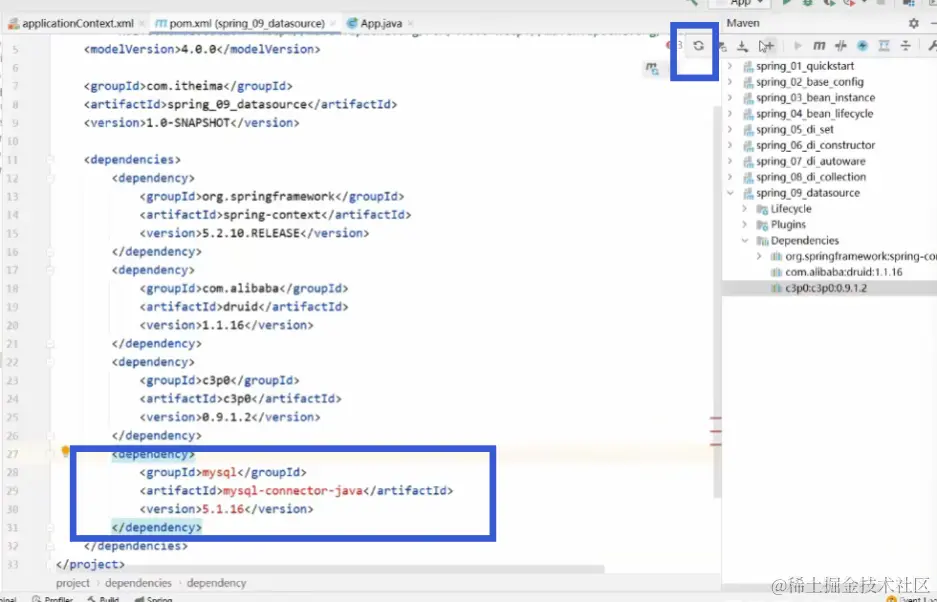Click 'dependency' breadcrumb
Image resolution: width=937 pixels, height=602 pixels.
(x=216, y=583)
